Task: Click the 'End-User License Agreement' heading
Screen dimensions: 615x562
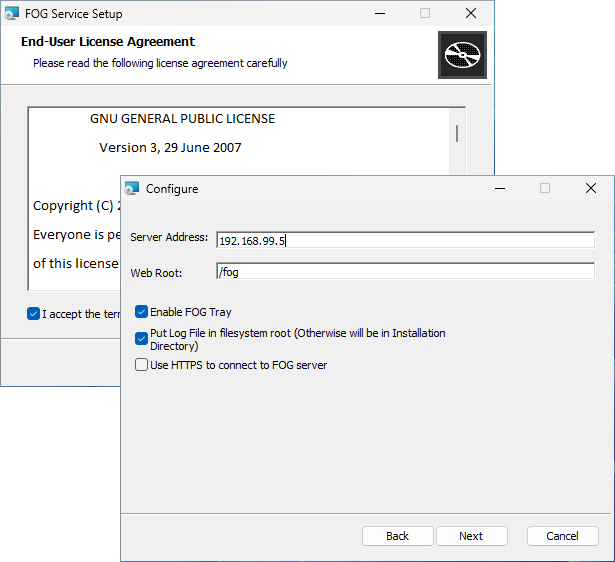Action: tap(108, 42)
